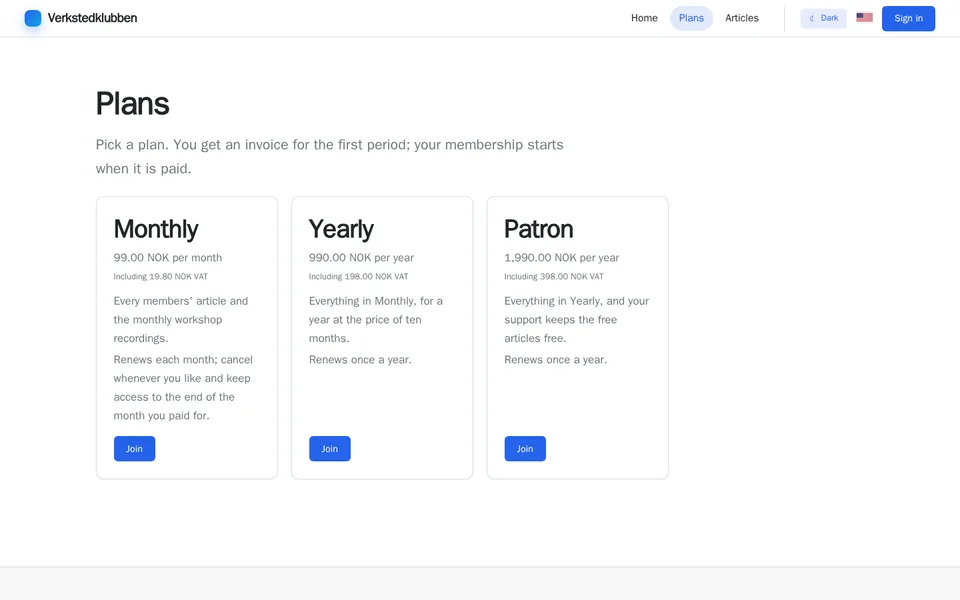Click "Including 19.80 NOK VAT" note
Image resolution: width=960 pixels, height=600 pixels.
[160, 277]
